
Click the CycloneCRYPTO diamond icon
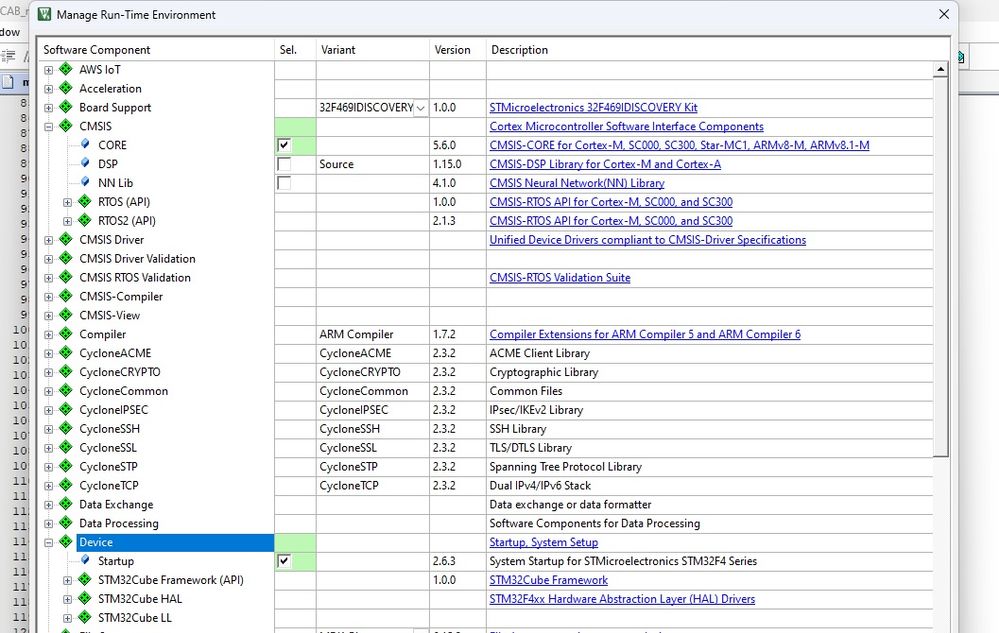click(66, 371)
